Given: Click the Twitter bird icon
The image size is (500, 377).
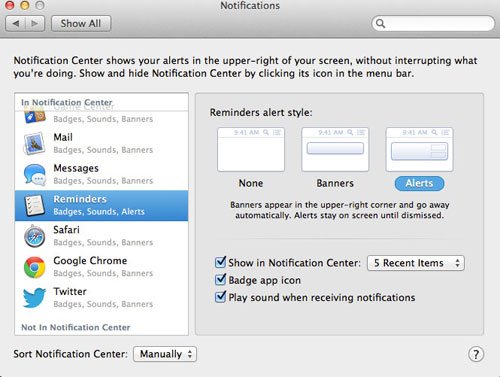Looking at the screenshot, I should 34,298.
